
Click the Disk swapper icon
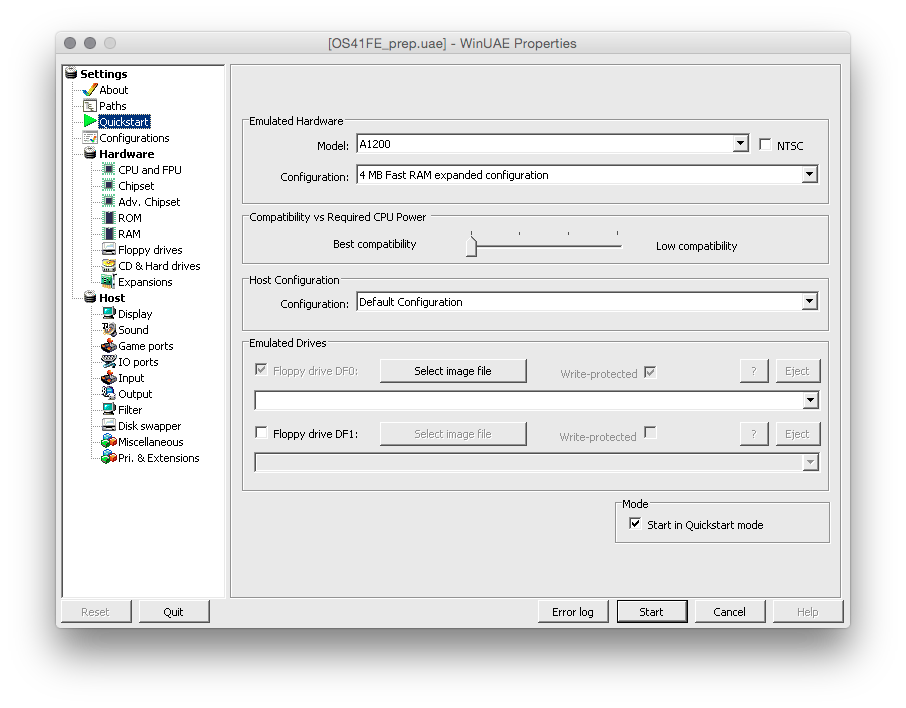coord(109,425)
